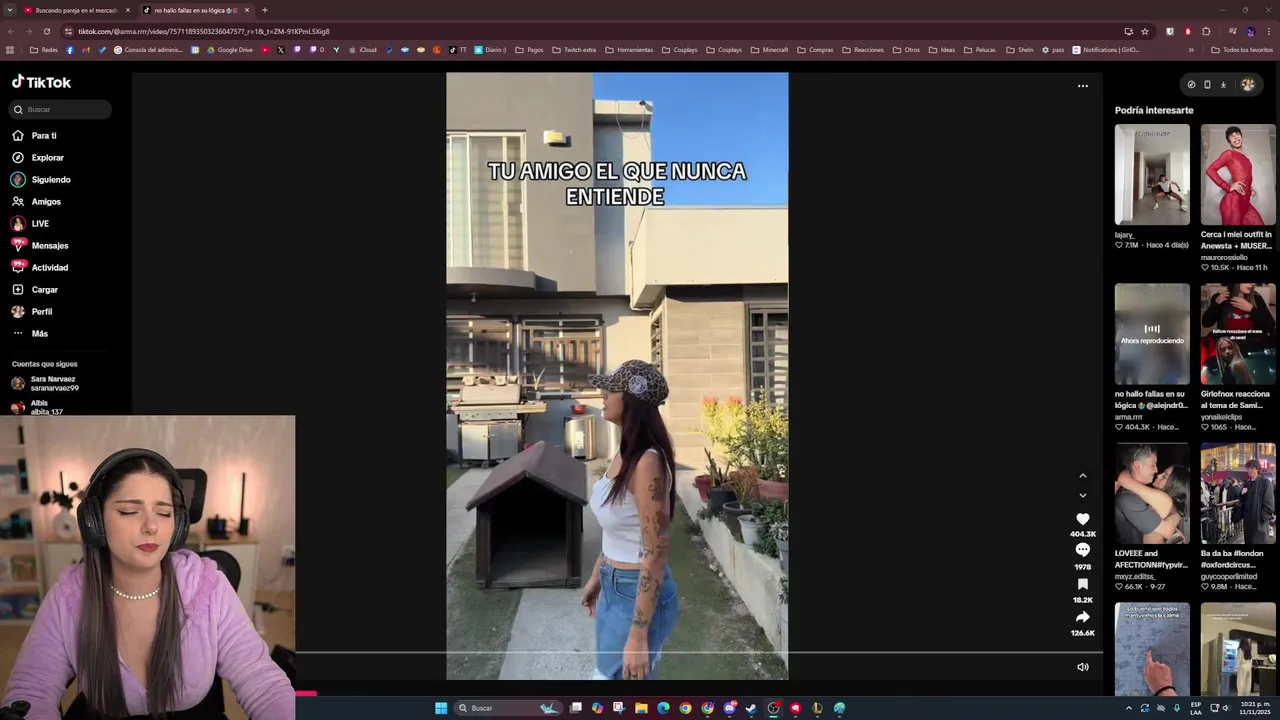Go to next video chevron down

point(1082,495)
